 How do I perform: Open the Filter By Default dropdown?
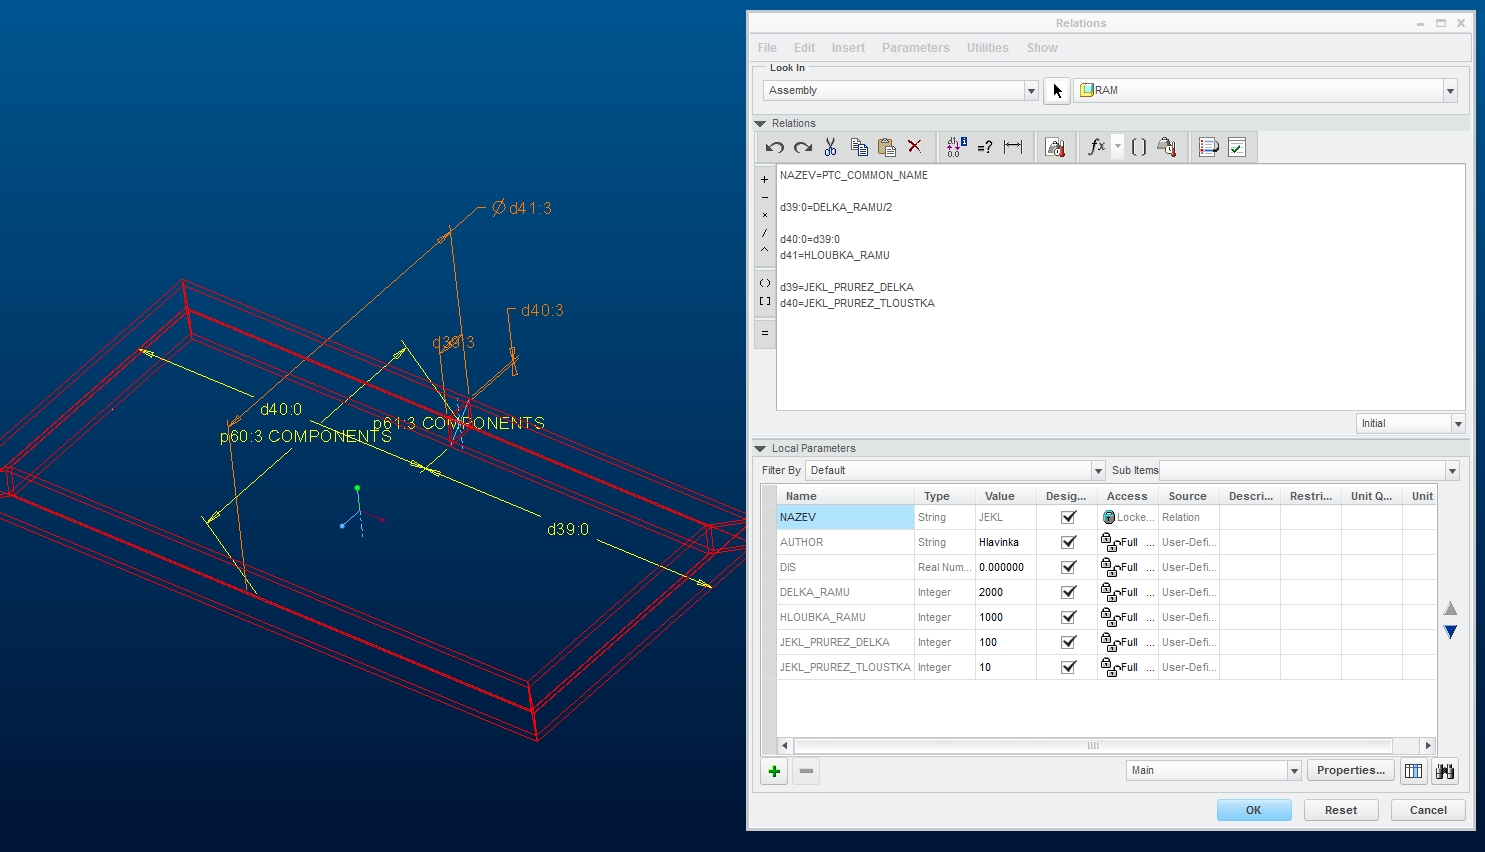pos(1098,471)
